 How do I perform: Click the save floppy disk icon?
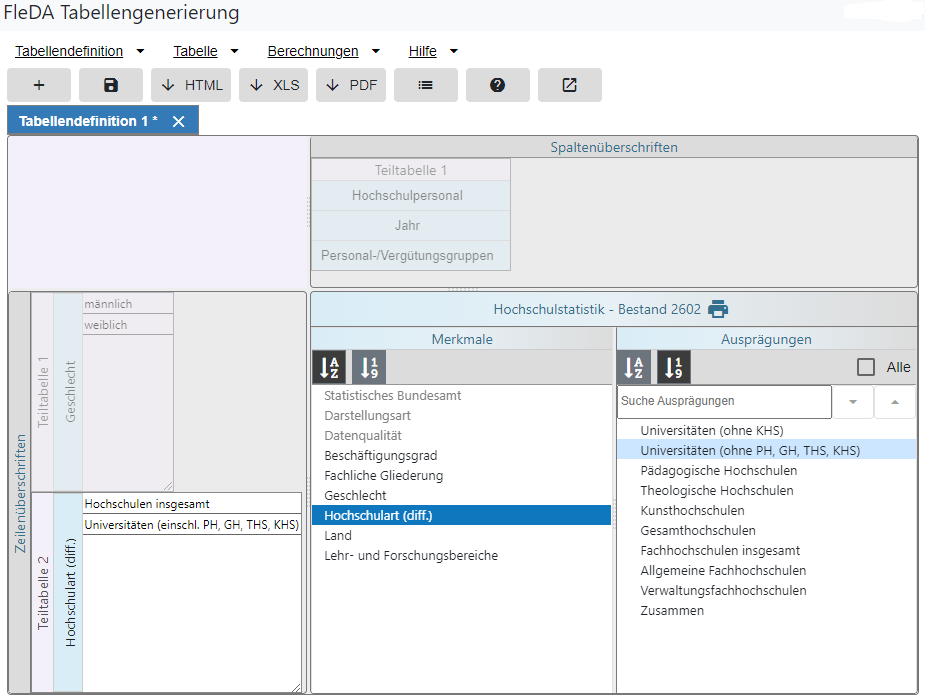point(111,85)
